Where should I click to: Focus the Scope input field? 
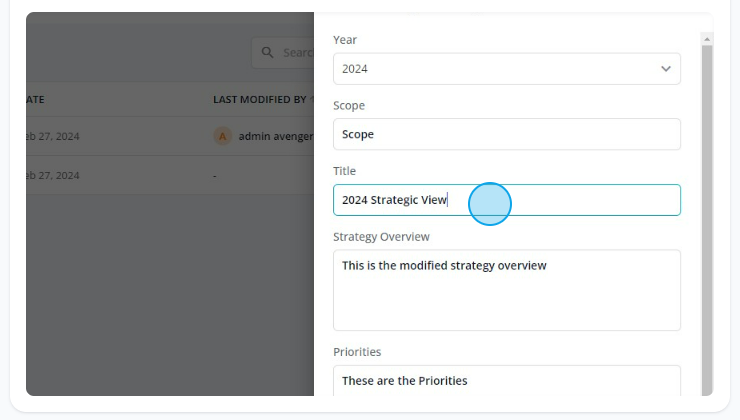(x=506, y=134)
